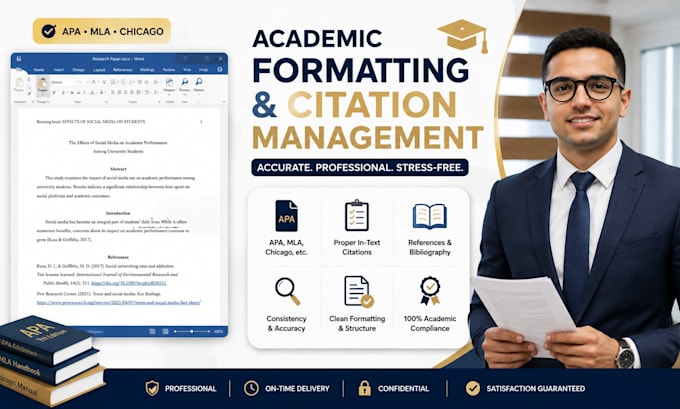The width and height of the screenshot is (680, 409).
Task: Click the zoom slider handle in Word
Action: (192, 331)
